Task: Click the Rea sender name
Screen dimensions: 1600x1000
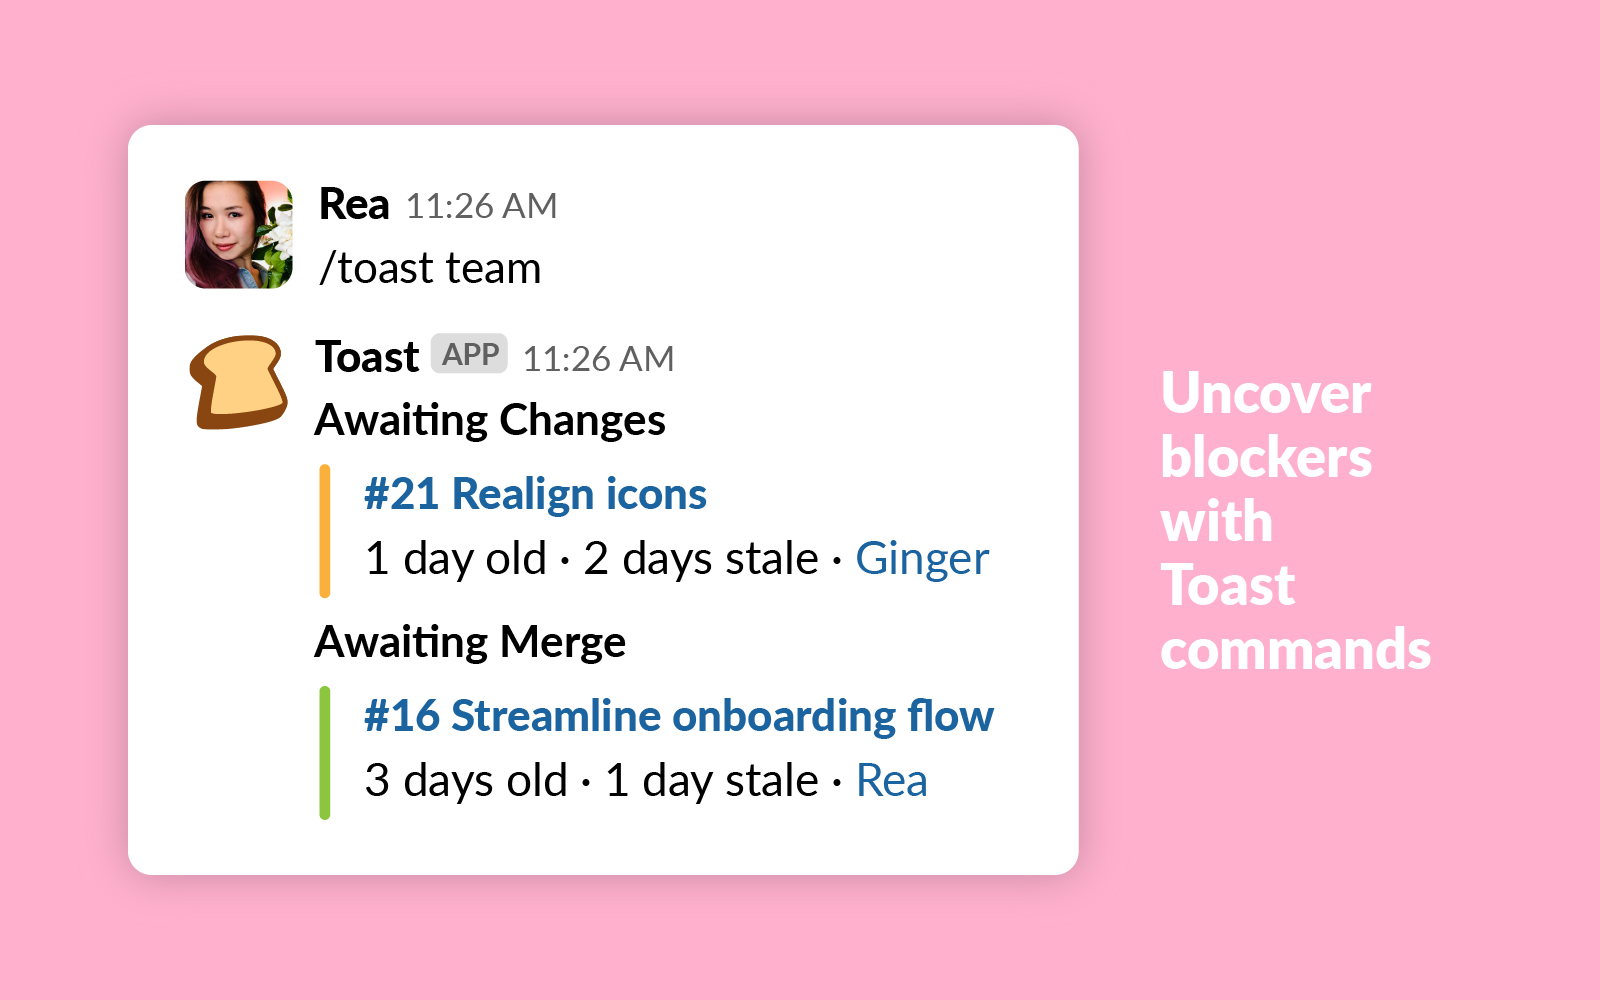Action: click(x=354, y=204)
